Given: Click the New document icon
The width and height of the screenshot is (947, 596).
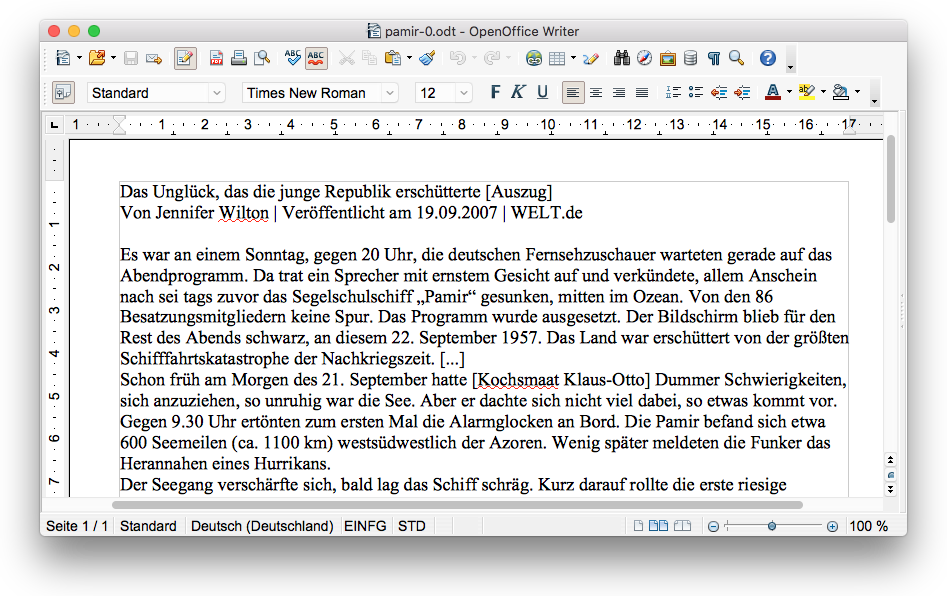Looking at the screenshot, I should [x=63, y=58].
